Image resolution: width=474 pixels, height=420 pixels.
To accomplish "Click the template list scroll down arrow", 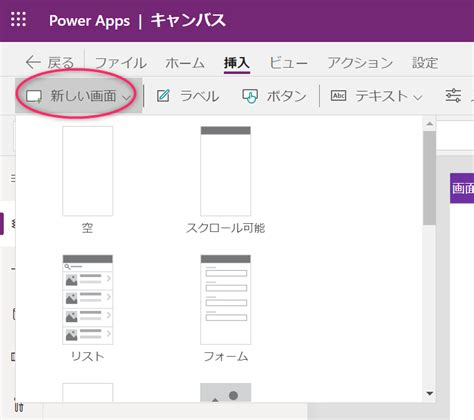I will click(x=430, y=393).
